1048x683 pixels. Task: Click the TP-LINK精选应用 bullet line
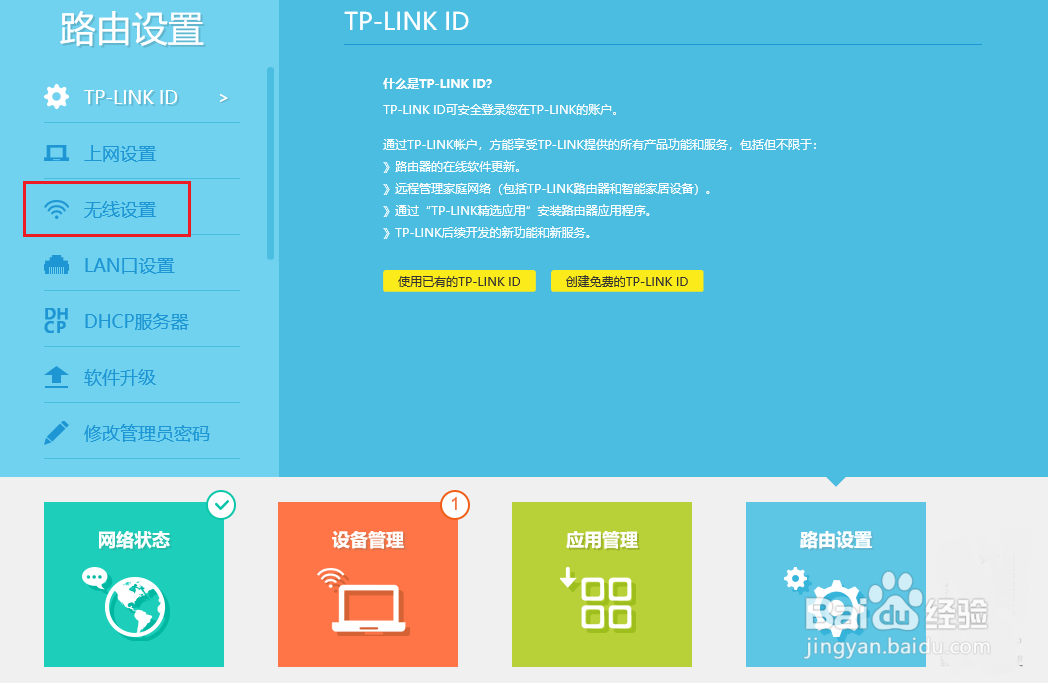point(517,211)
